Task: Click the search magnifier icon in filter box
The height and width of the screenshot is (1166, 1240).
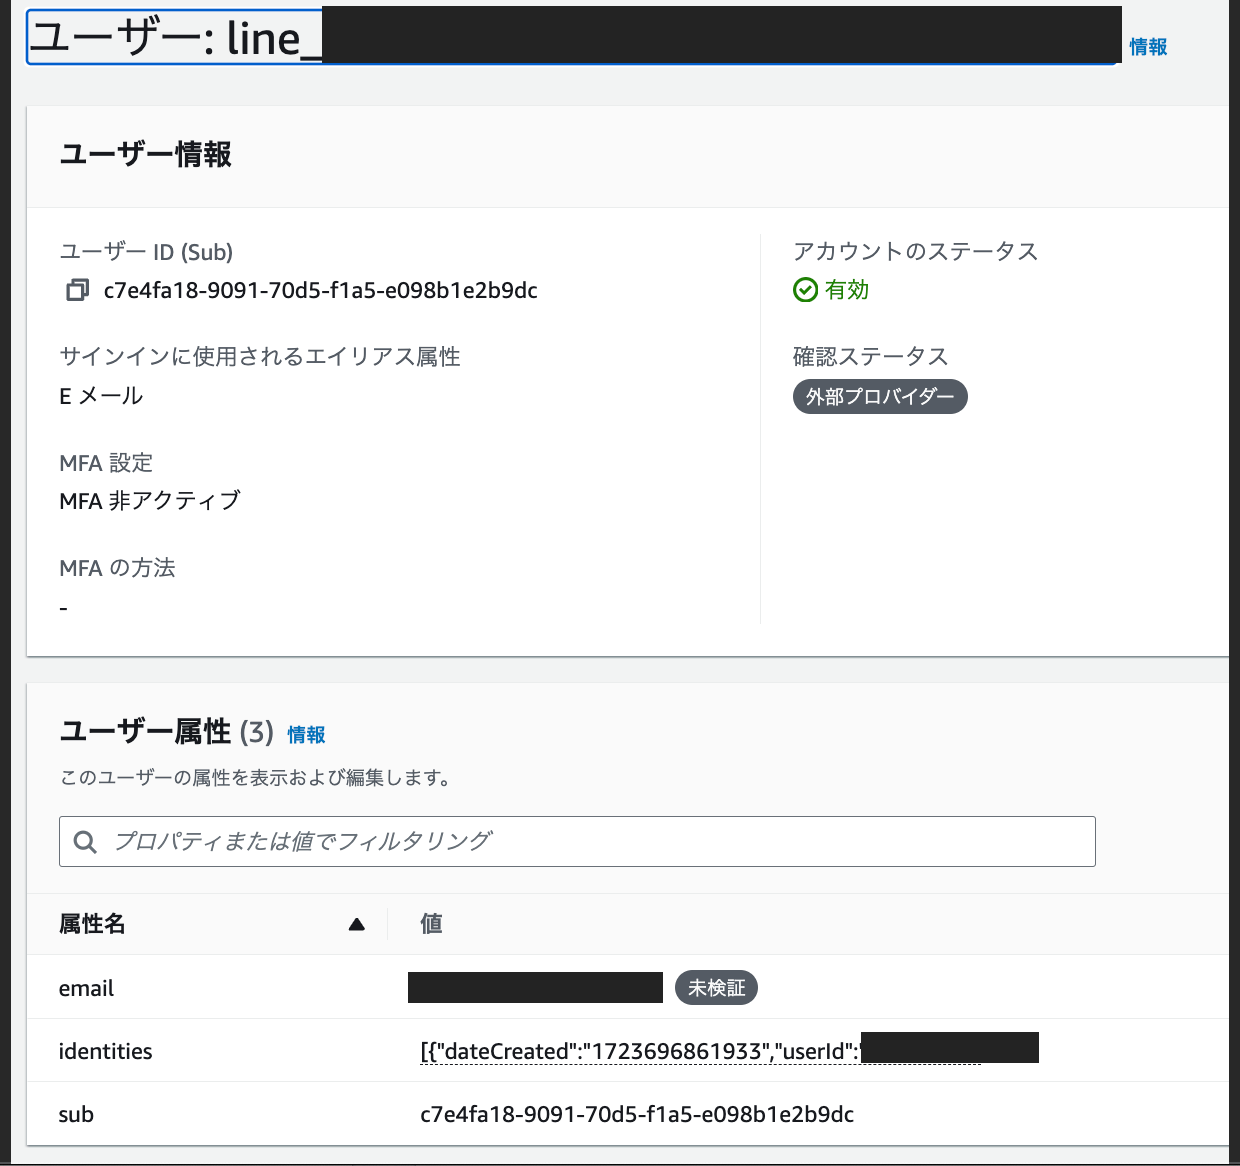Action: coord(86,842)
